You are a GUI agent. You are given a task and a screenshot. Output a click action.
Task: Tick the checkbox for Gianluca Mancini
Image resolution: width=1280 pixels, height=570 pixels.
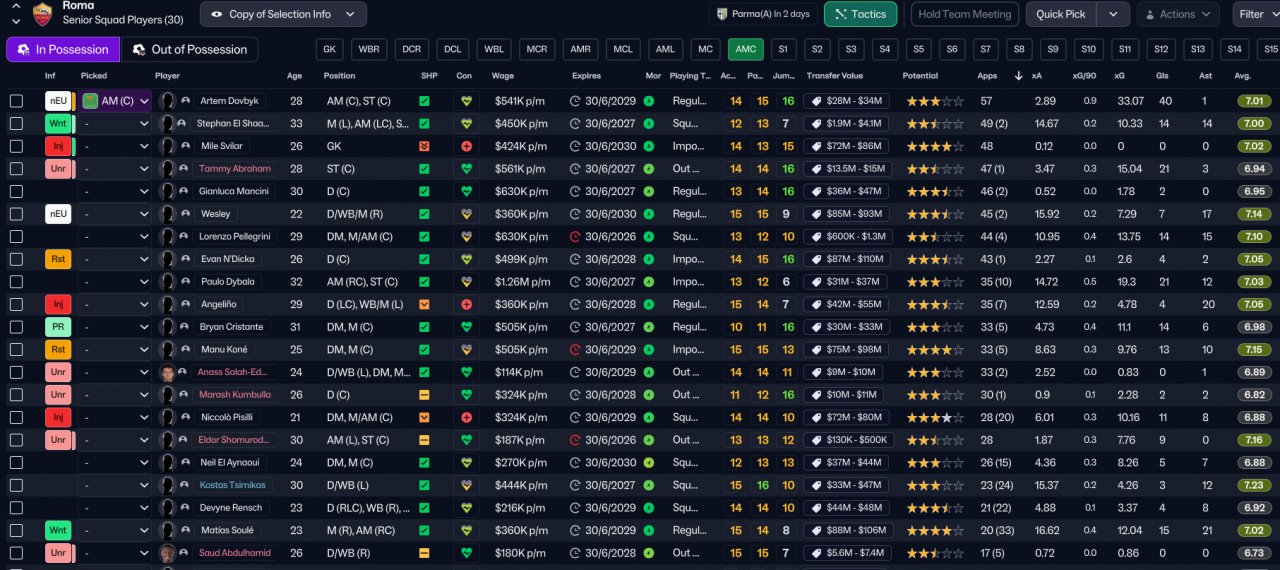16,191
